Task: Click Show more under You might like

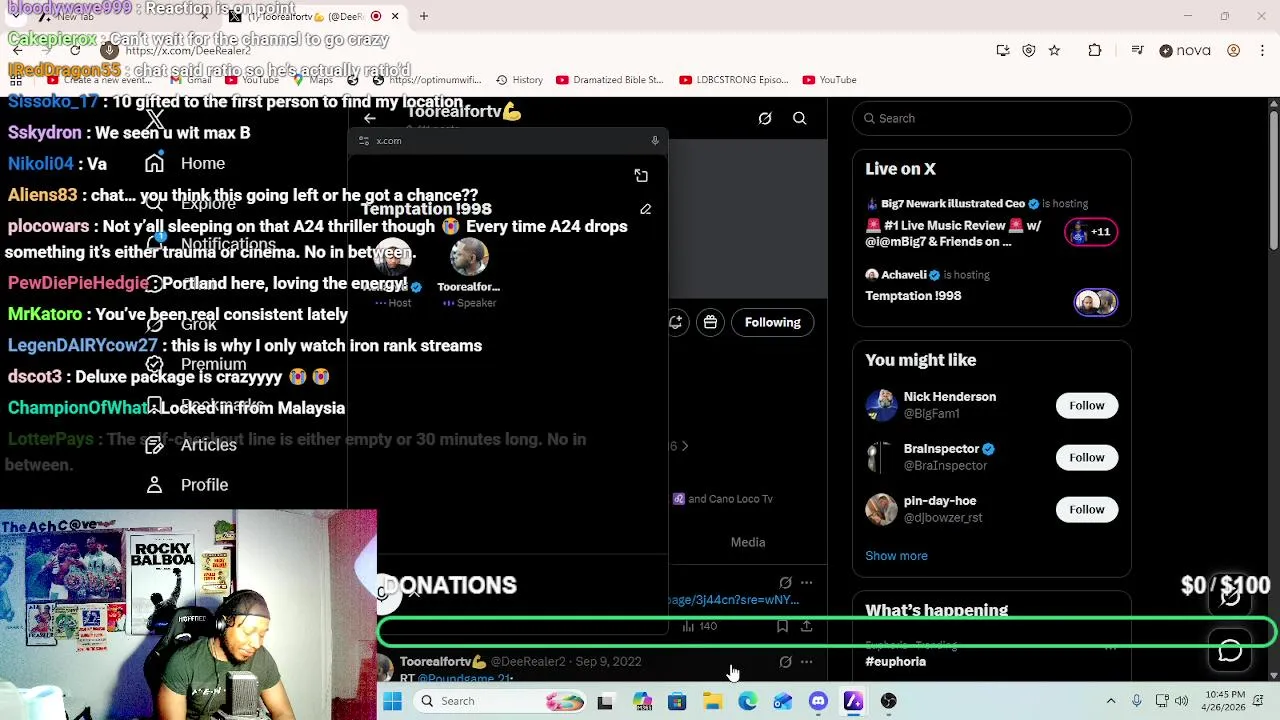Action: pos(896,556)
